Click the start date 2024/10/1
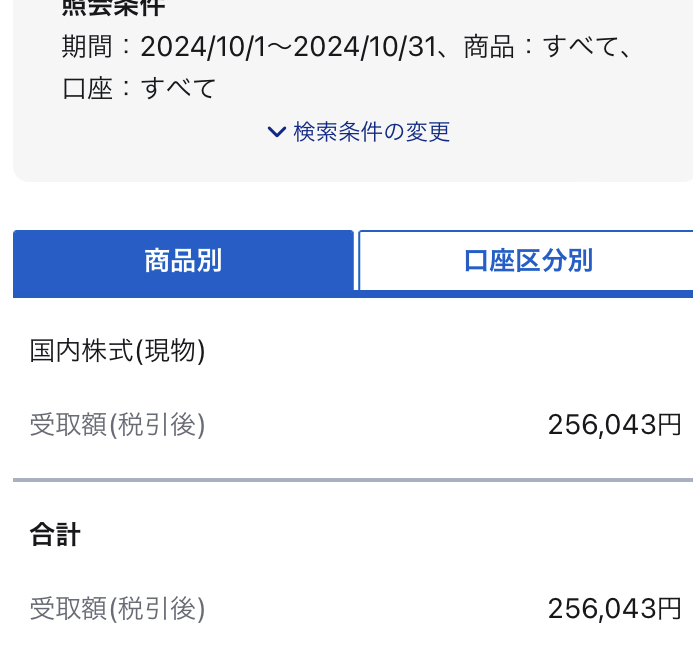This screenshot has width=693, height=655. 203,46
